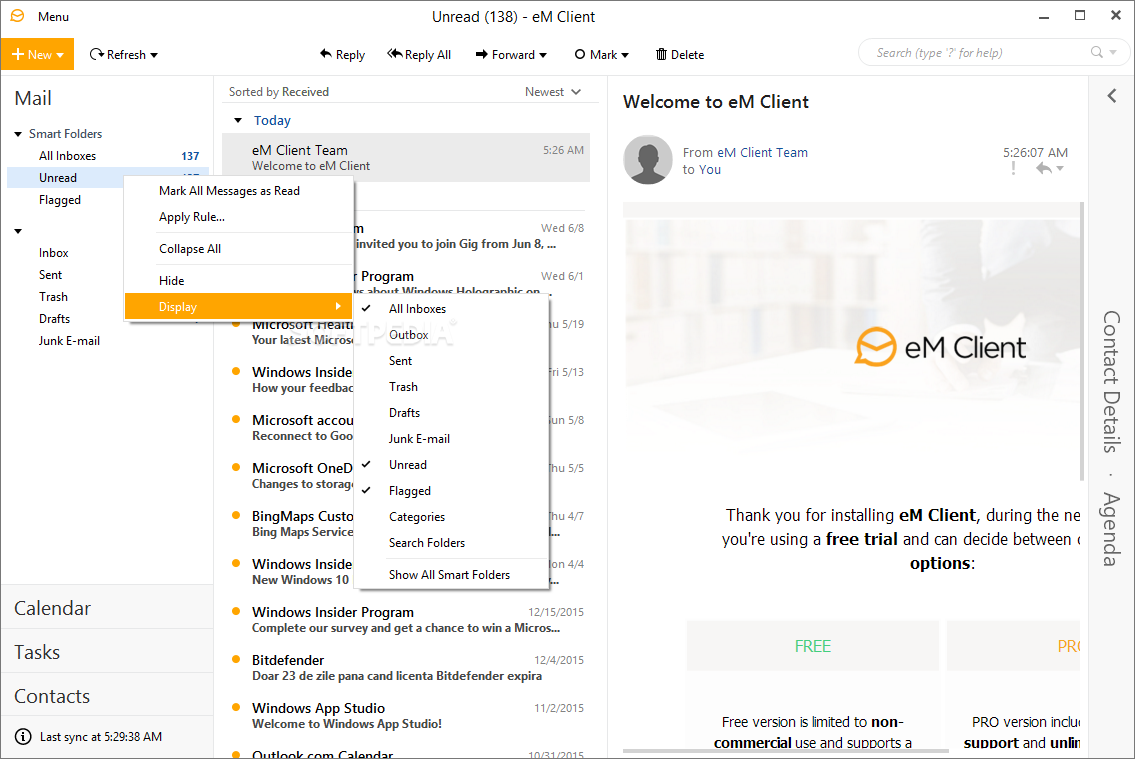The width and height of the screenshot is (1135, 759).
Task: Click the eM Client logo icon in the title bar
Action: (17, 16)
